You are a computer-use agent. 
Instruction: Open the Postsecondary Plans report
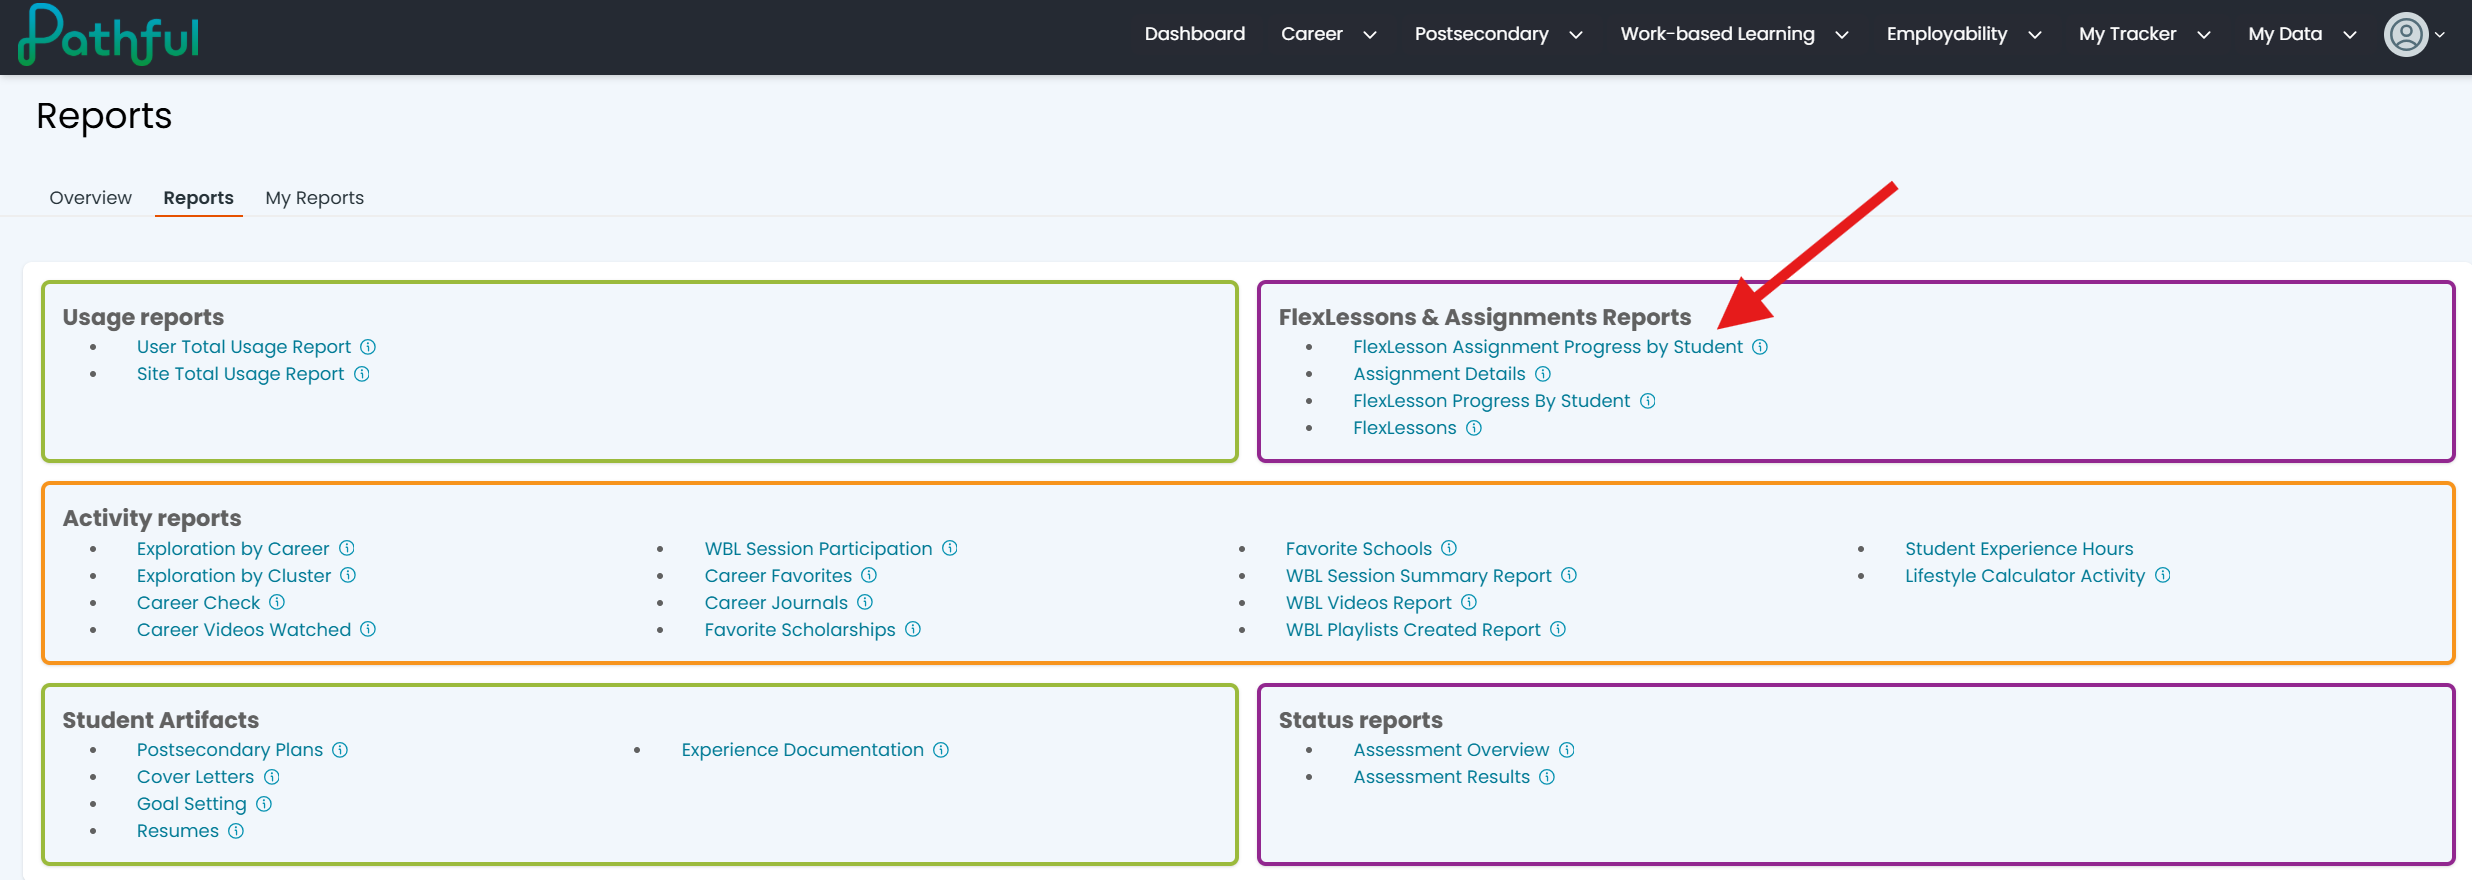[x=230, y=750]
